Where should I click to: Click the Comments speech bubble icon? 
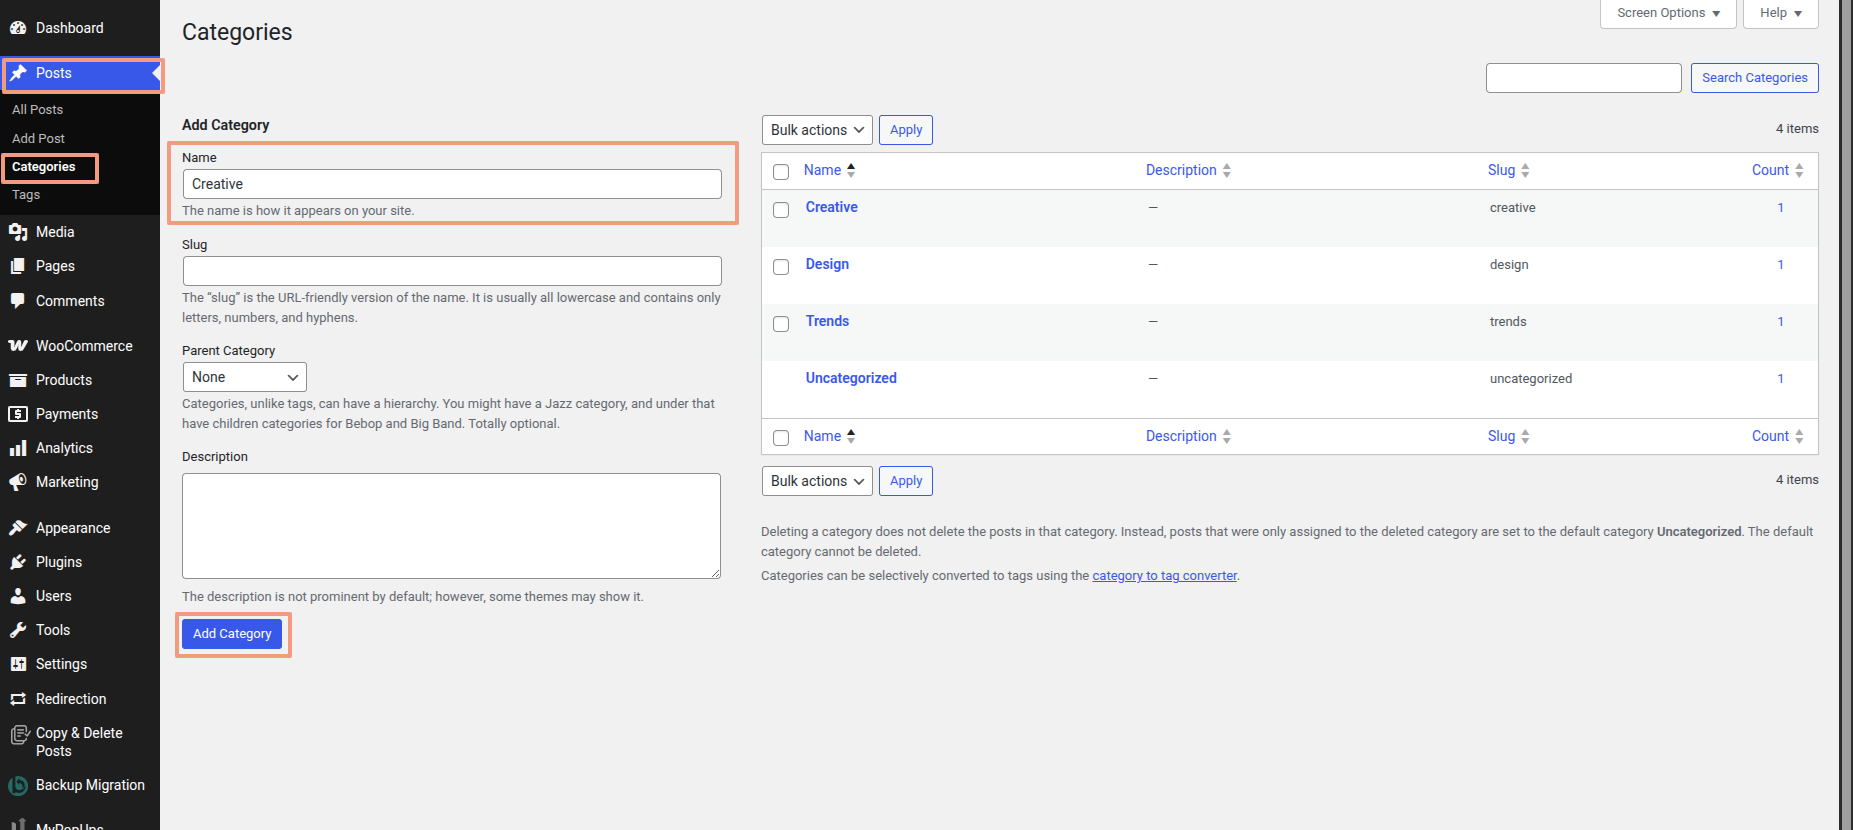(18, 301)
